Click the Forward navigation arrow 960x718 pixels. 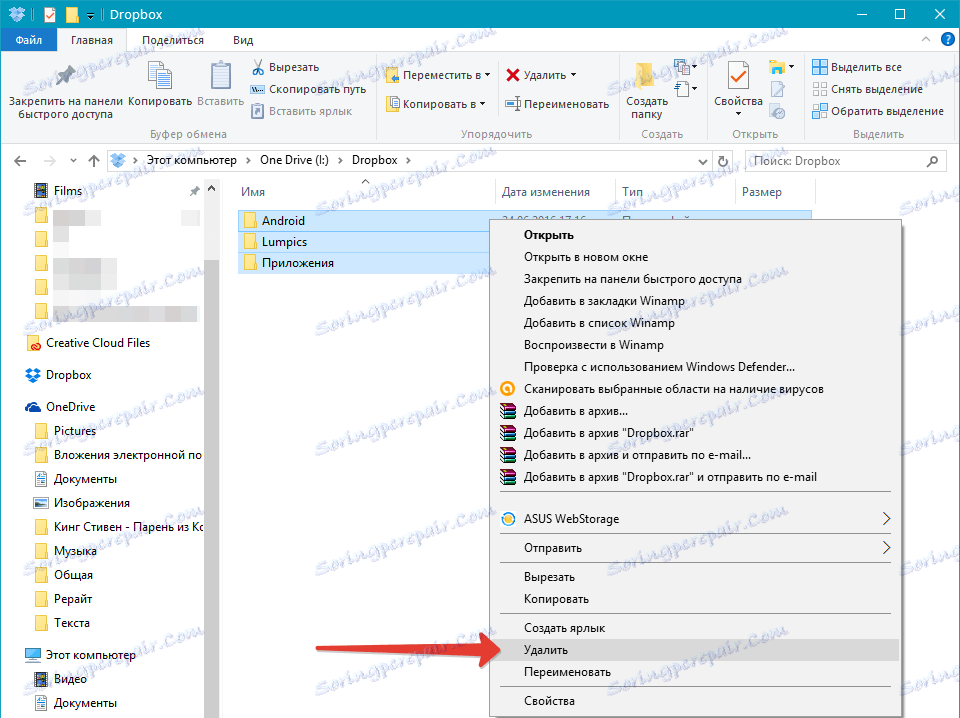(49, 161)
